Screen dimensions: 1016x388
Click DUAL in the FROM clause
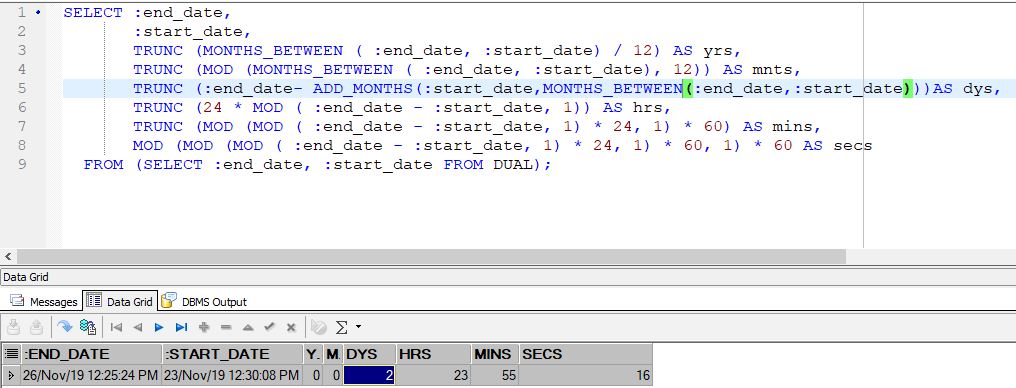513,165
